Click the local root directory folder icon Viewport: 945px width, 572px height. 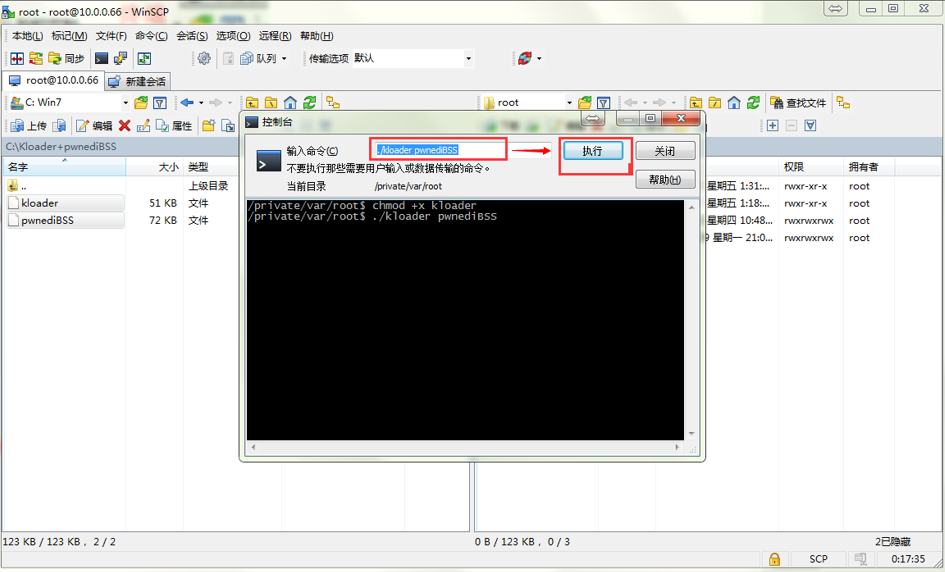pyautogui.click(x=271, y=102)
